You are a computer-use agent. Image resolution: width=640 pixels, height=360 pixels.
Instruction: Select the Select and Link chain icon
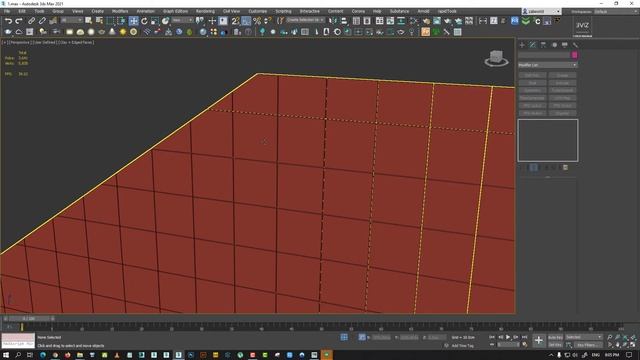pyautogui.click(x=31, y=21)
